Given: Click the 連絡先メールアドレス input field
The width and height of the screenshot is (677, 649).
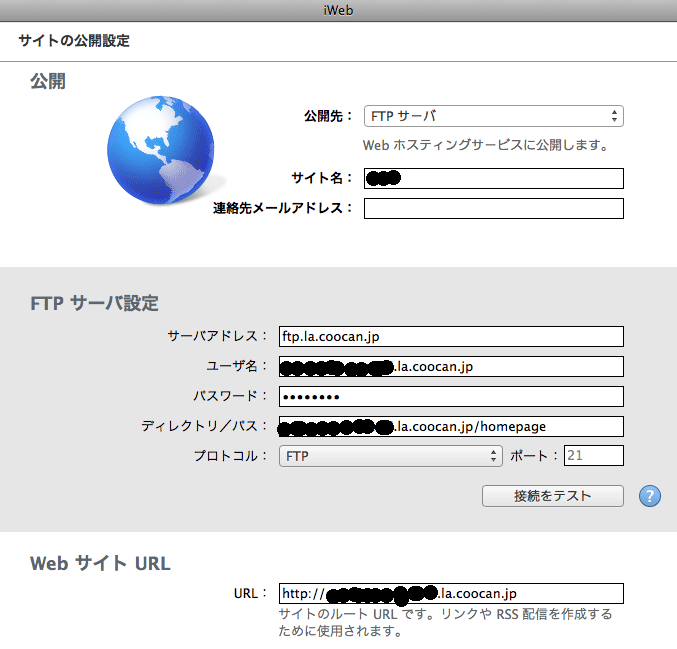Looking at the screenshot, I should click(494, 209).
